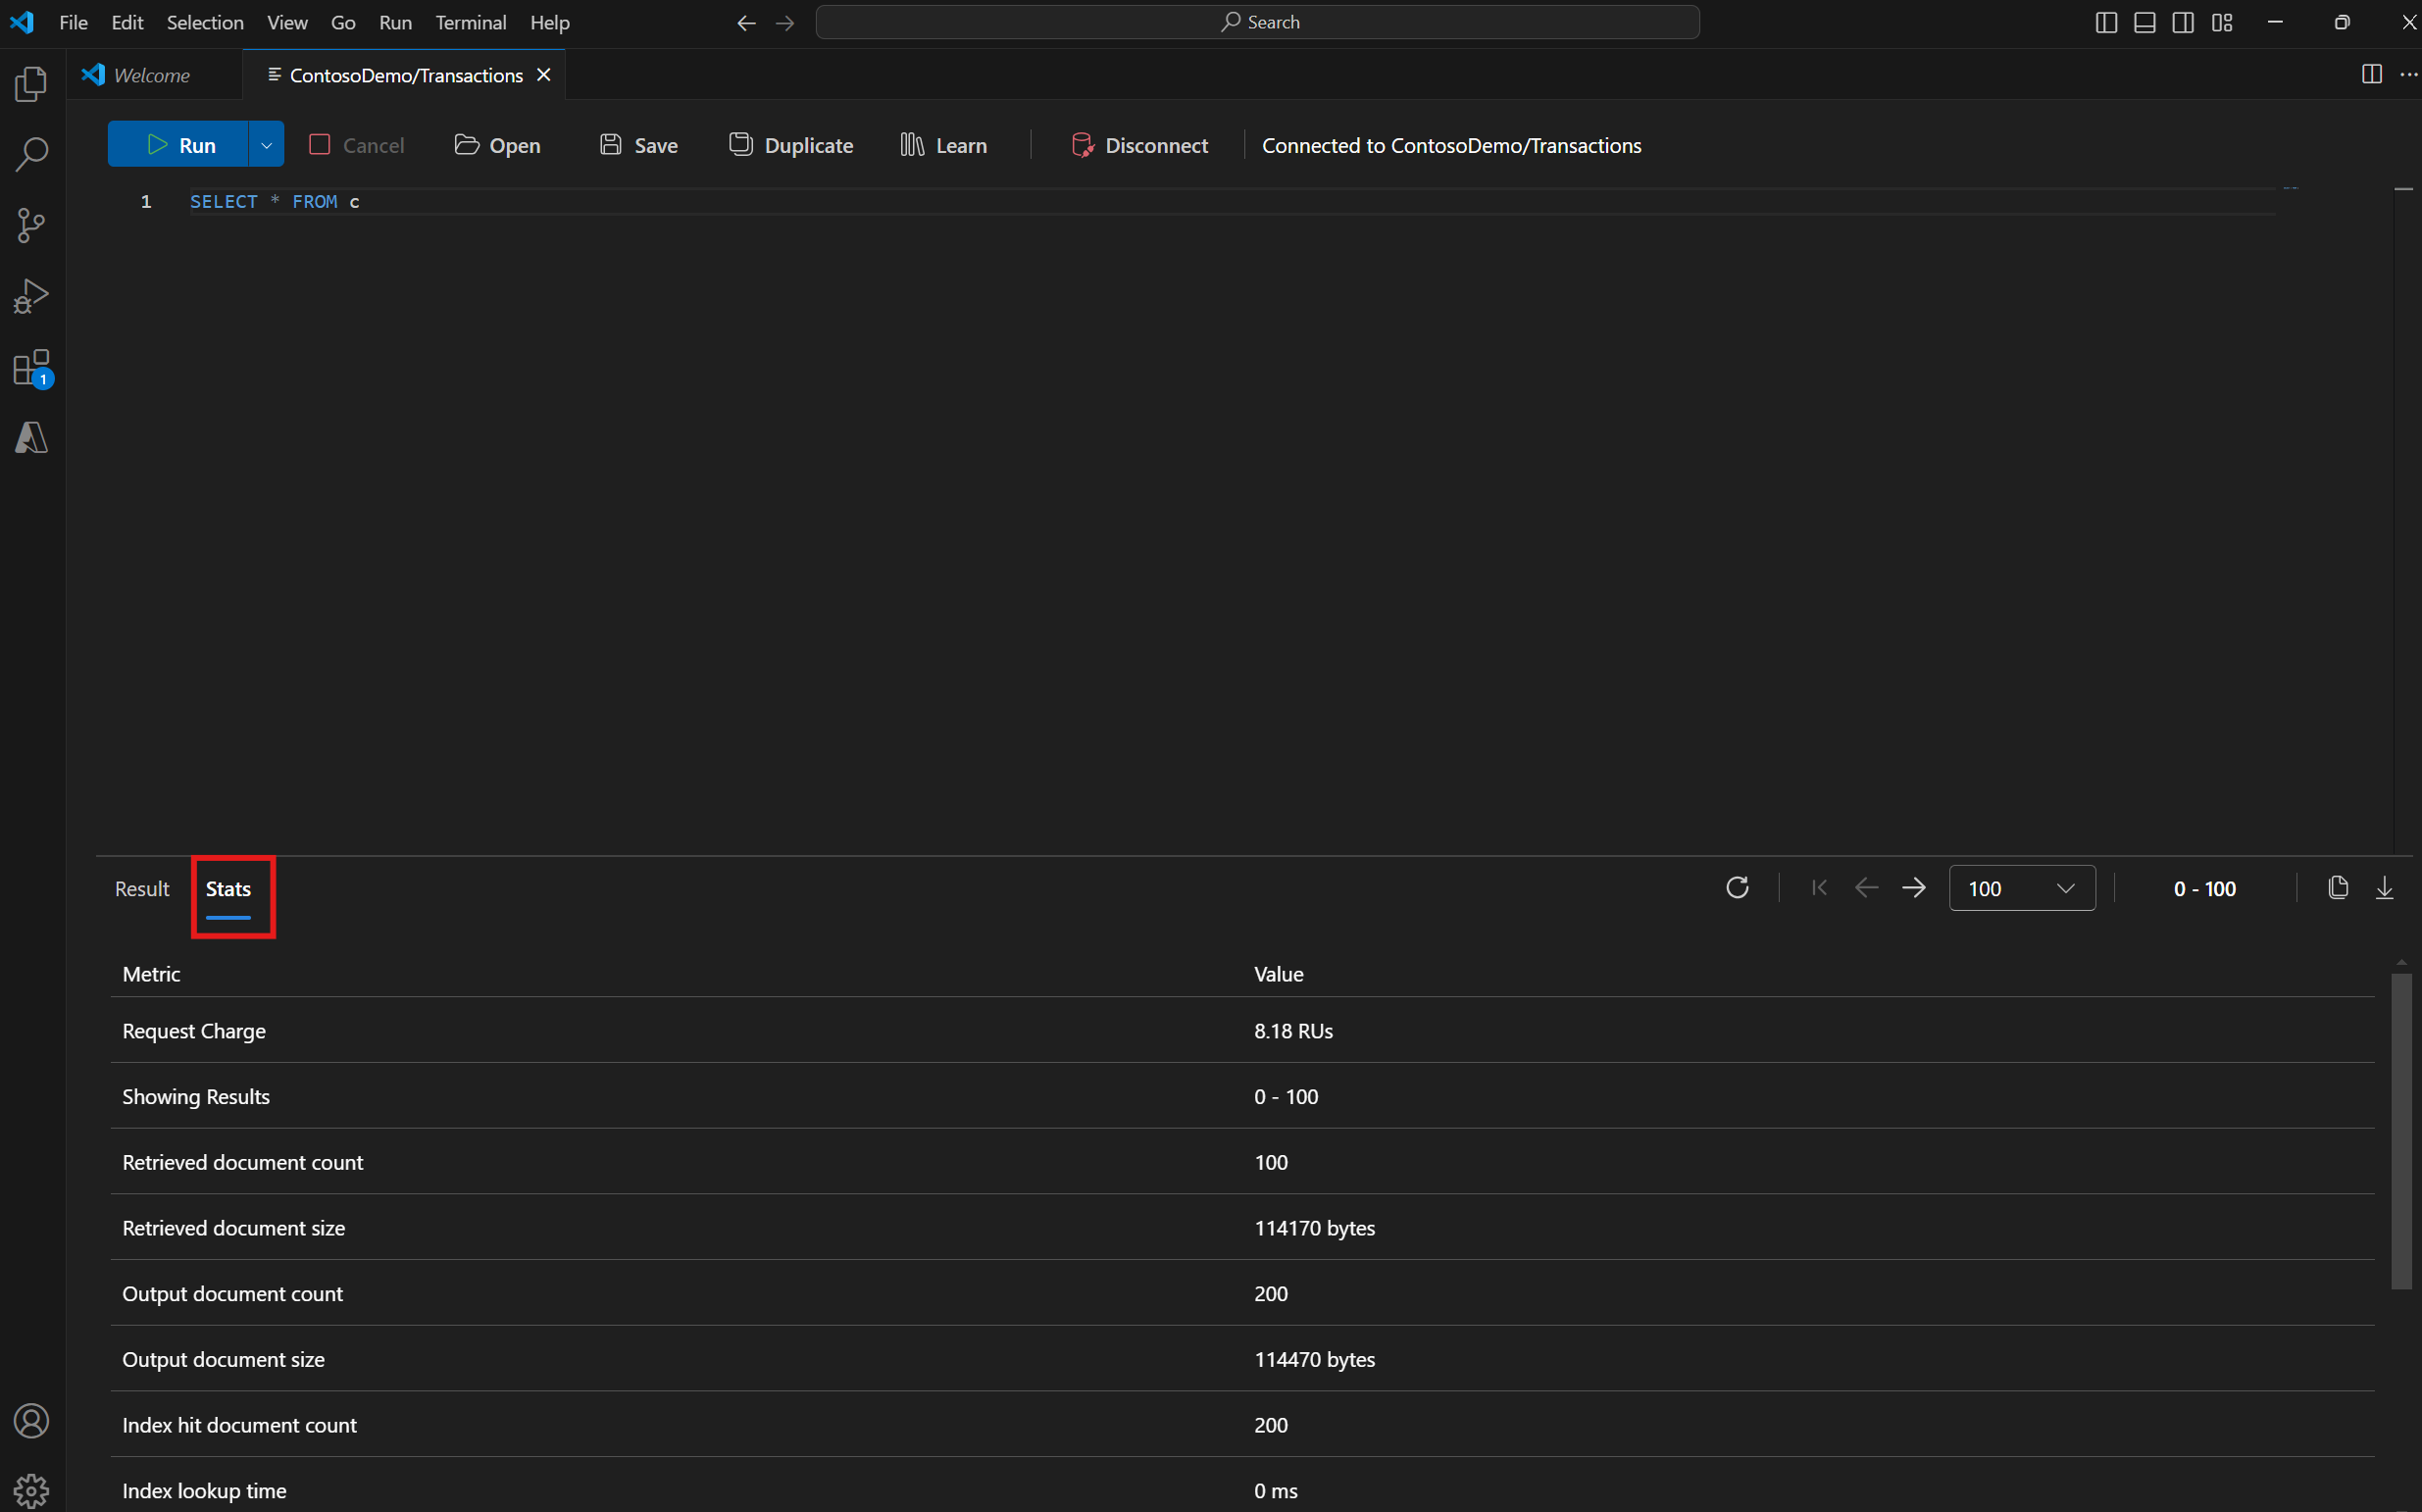
Task: Go to next results page arrow
Action: click(1913, 888)
